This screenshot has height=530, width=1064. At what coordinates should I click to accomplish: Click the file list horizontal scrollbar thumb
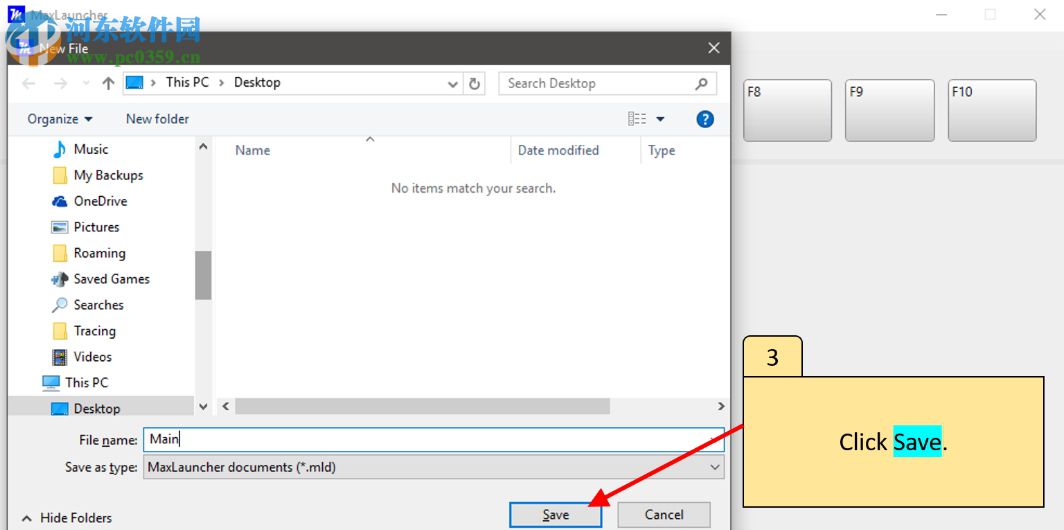coord(422,406)
